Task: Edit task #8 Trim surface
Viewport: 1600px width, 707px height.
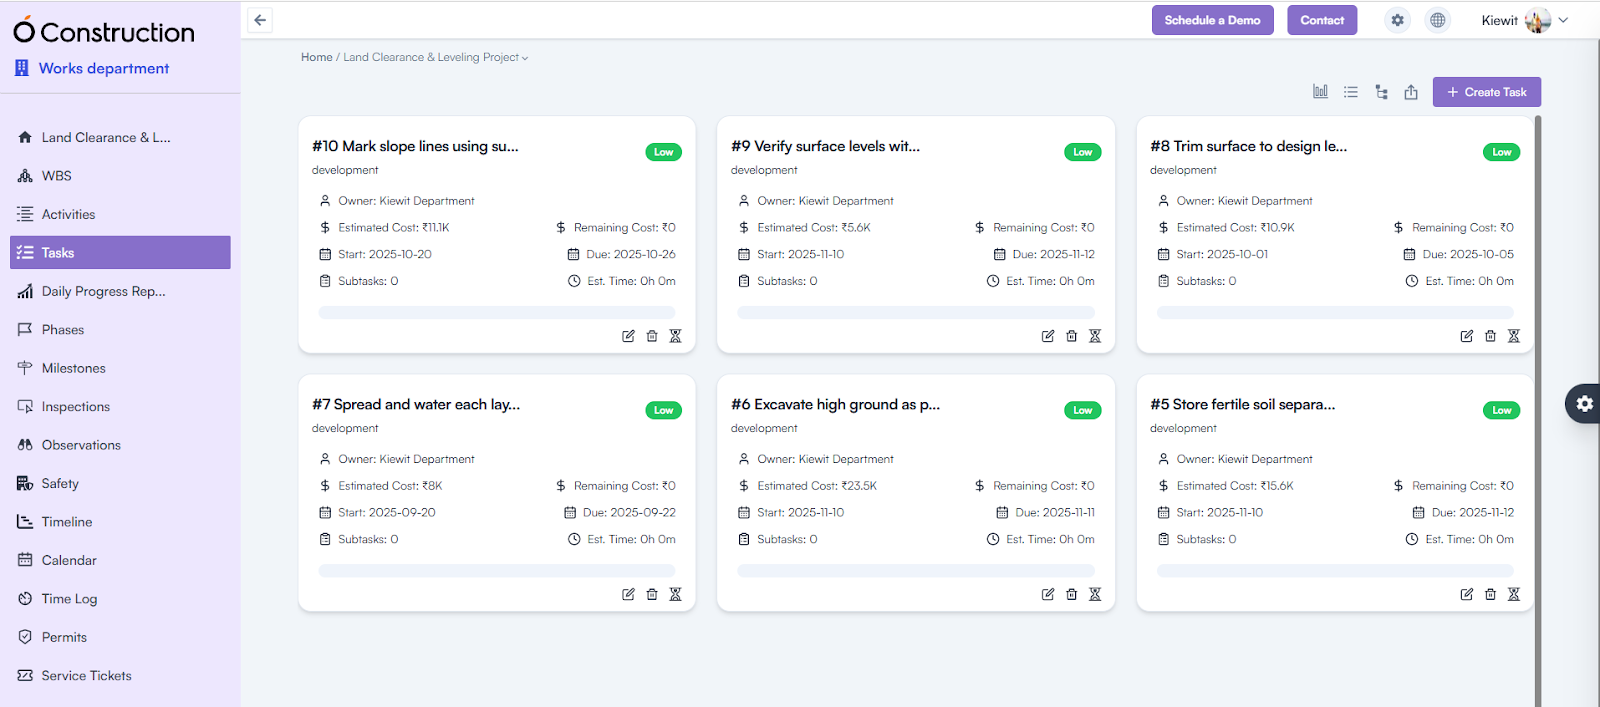Action: click(x=1467, y=336)
